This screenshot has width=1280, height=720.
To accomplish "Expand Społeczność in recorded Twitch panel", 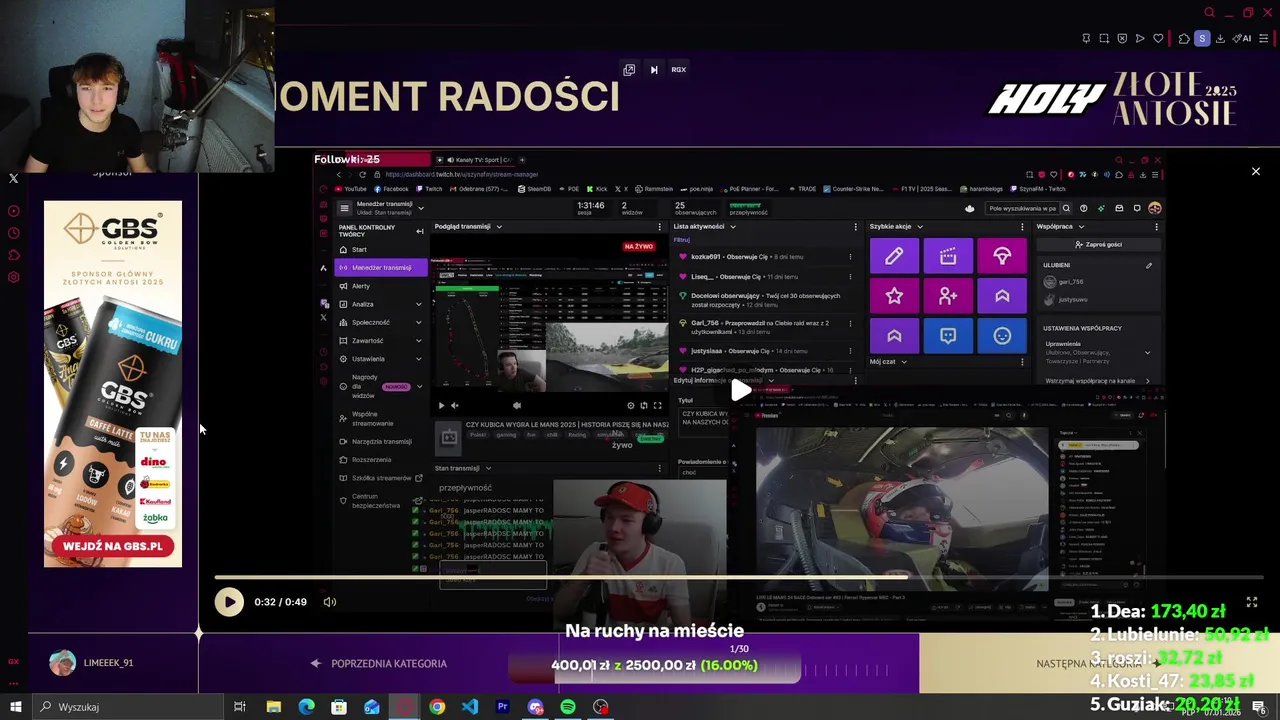I will coord(381,322).
